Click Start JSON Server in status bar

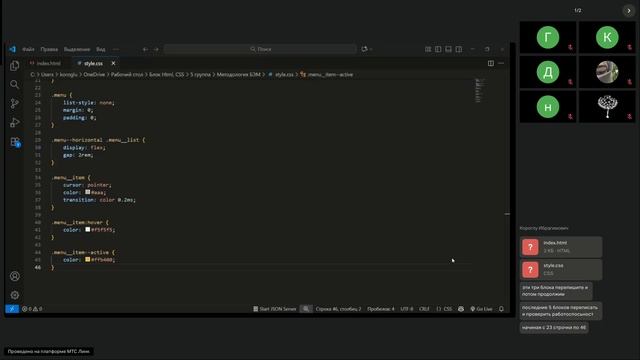pos(274,309)
